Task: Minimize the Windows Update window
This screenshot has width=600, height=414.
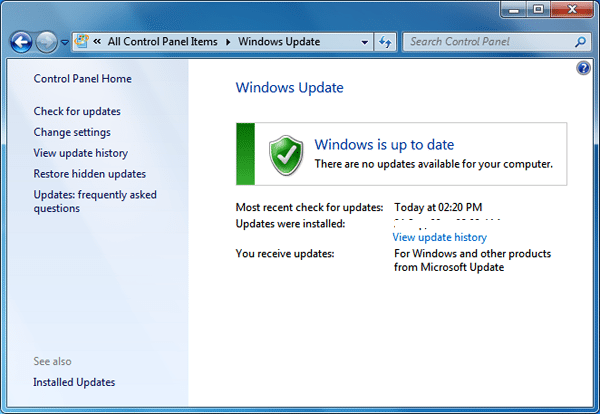Action: (x=514, y=9)
